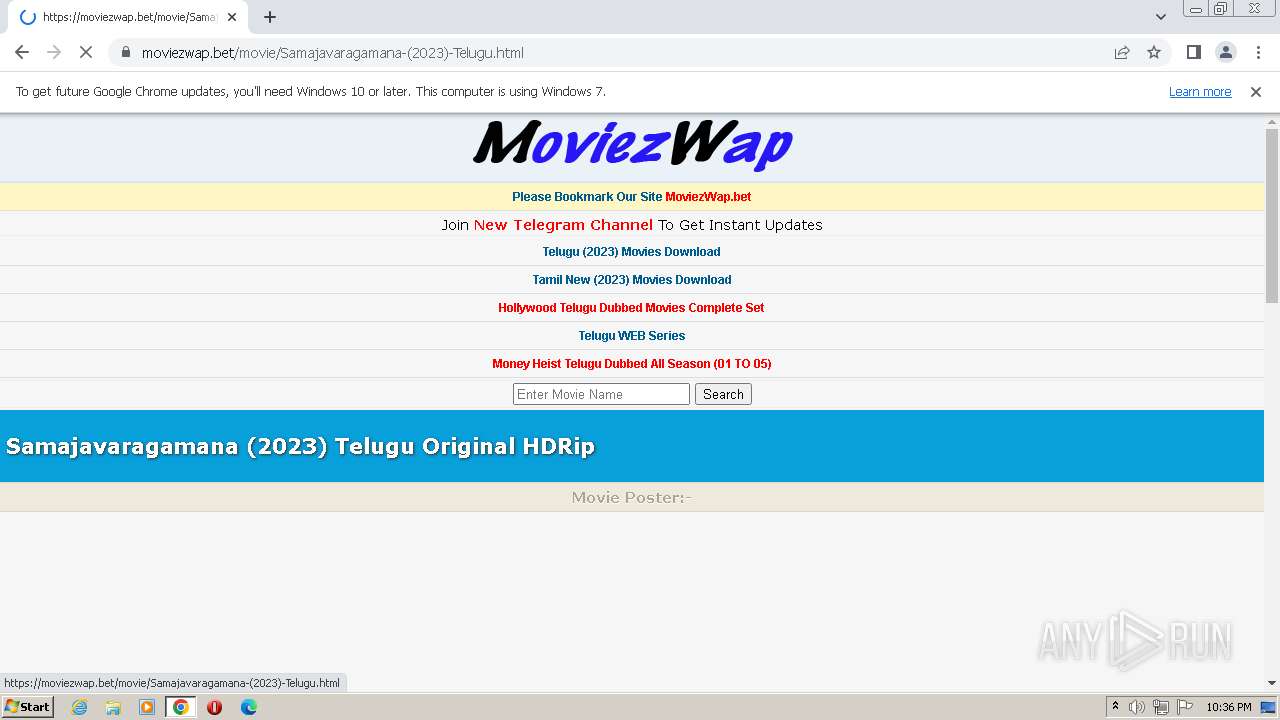
Task: Expand the tab search dropdown
Action: coord(1160,17)
